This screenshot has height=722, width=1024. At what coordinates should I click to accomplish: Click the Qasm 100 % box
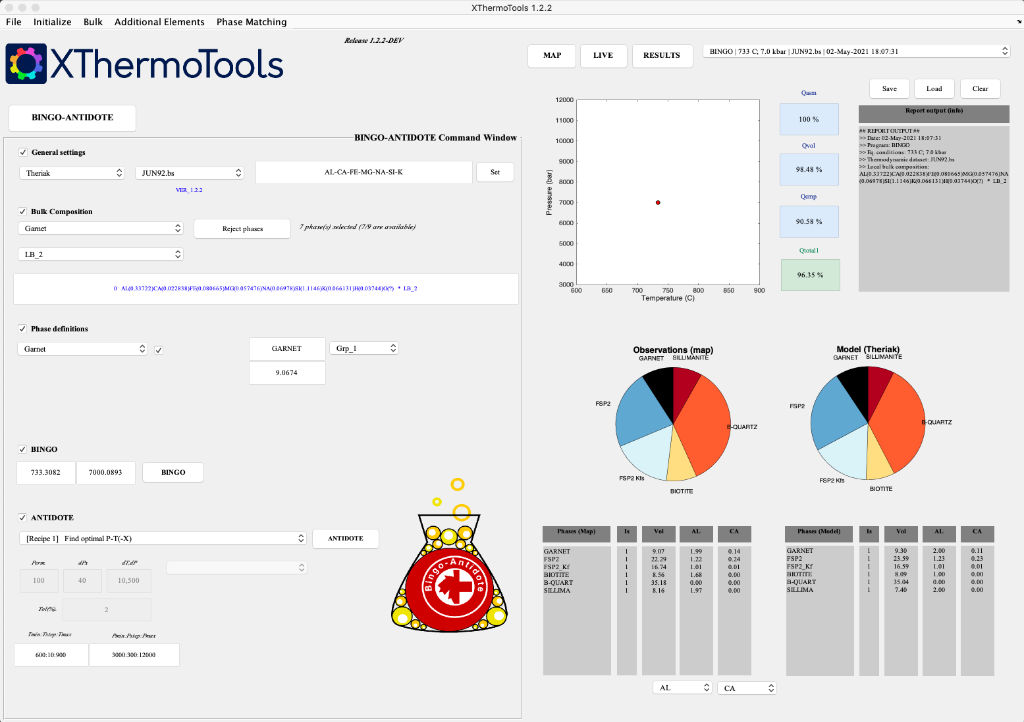pyautogui.click(x=808, y=119)
